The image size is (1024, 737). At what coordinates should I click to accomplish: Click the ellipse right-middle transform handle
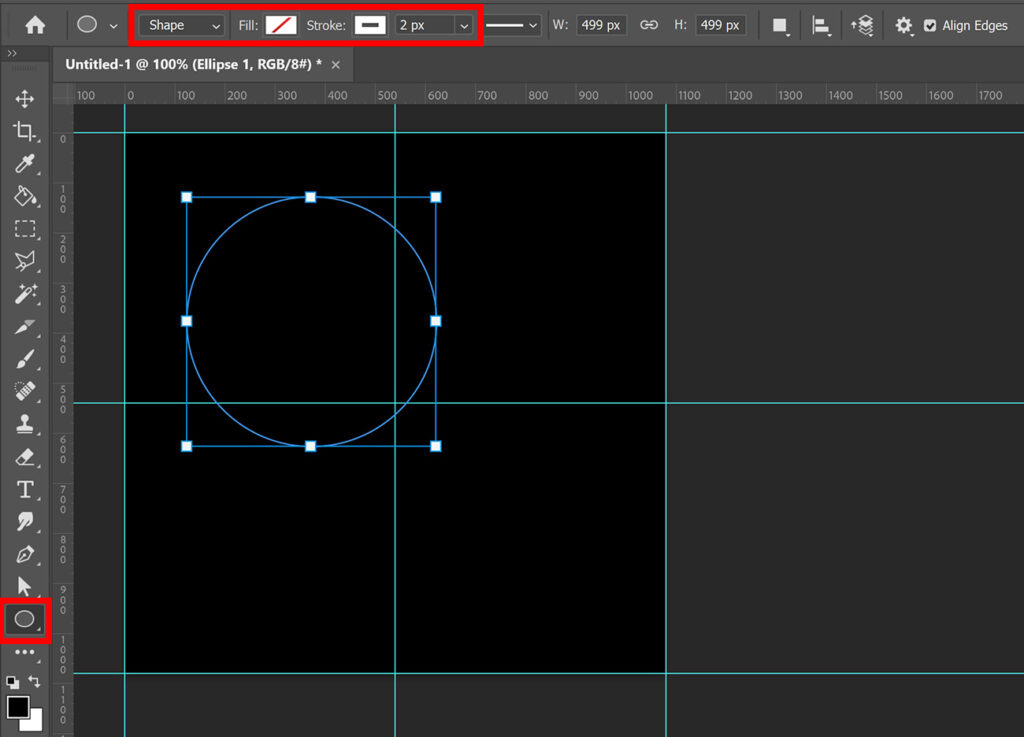pos(436,321)
